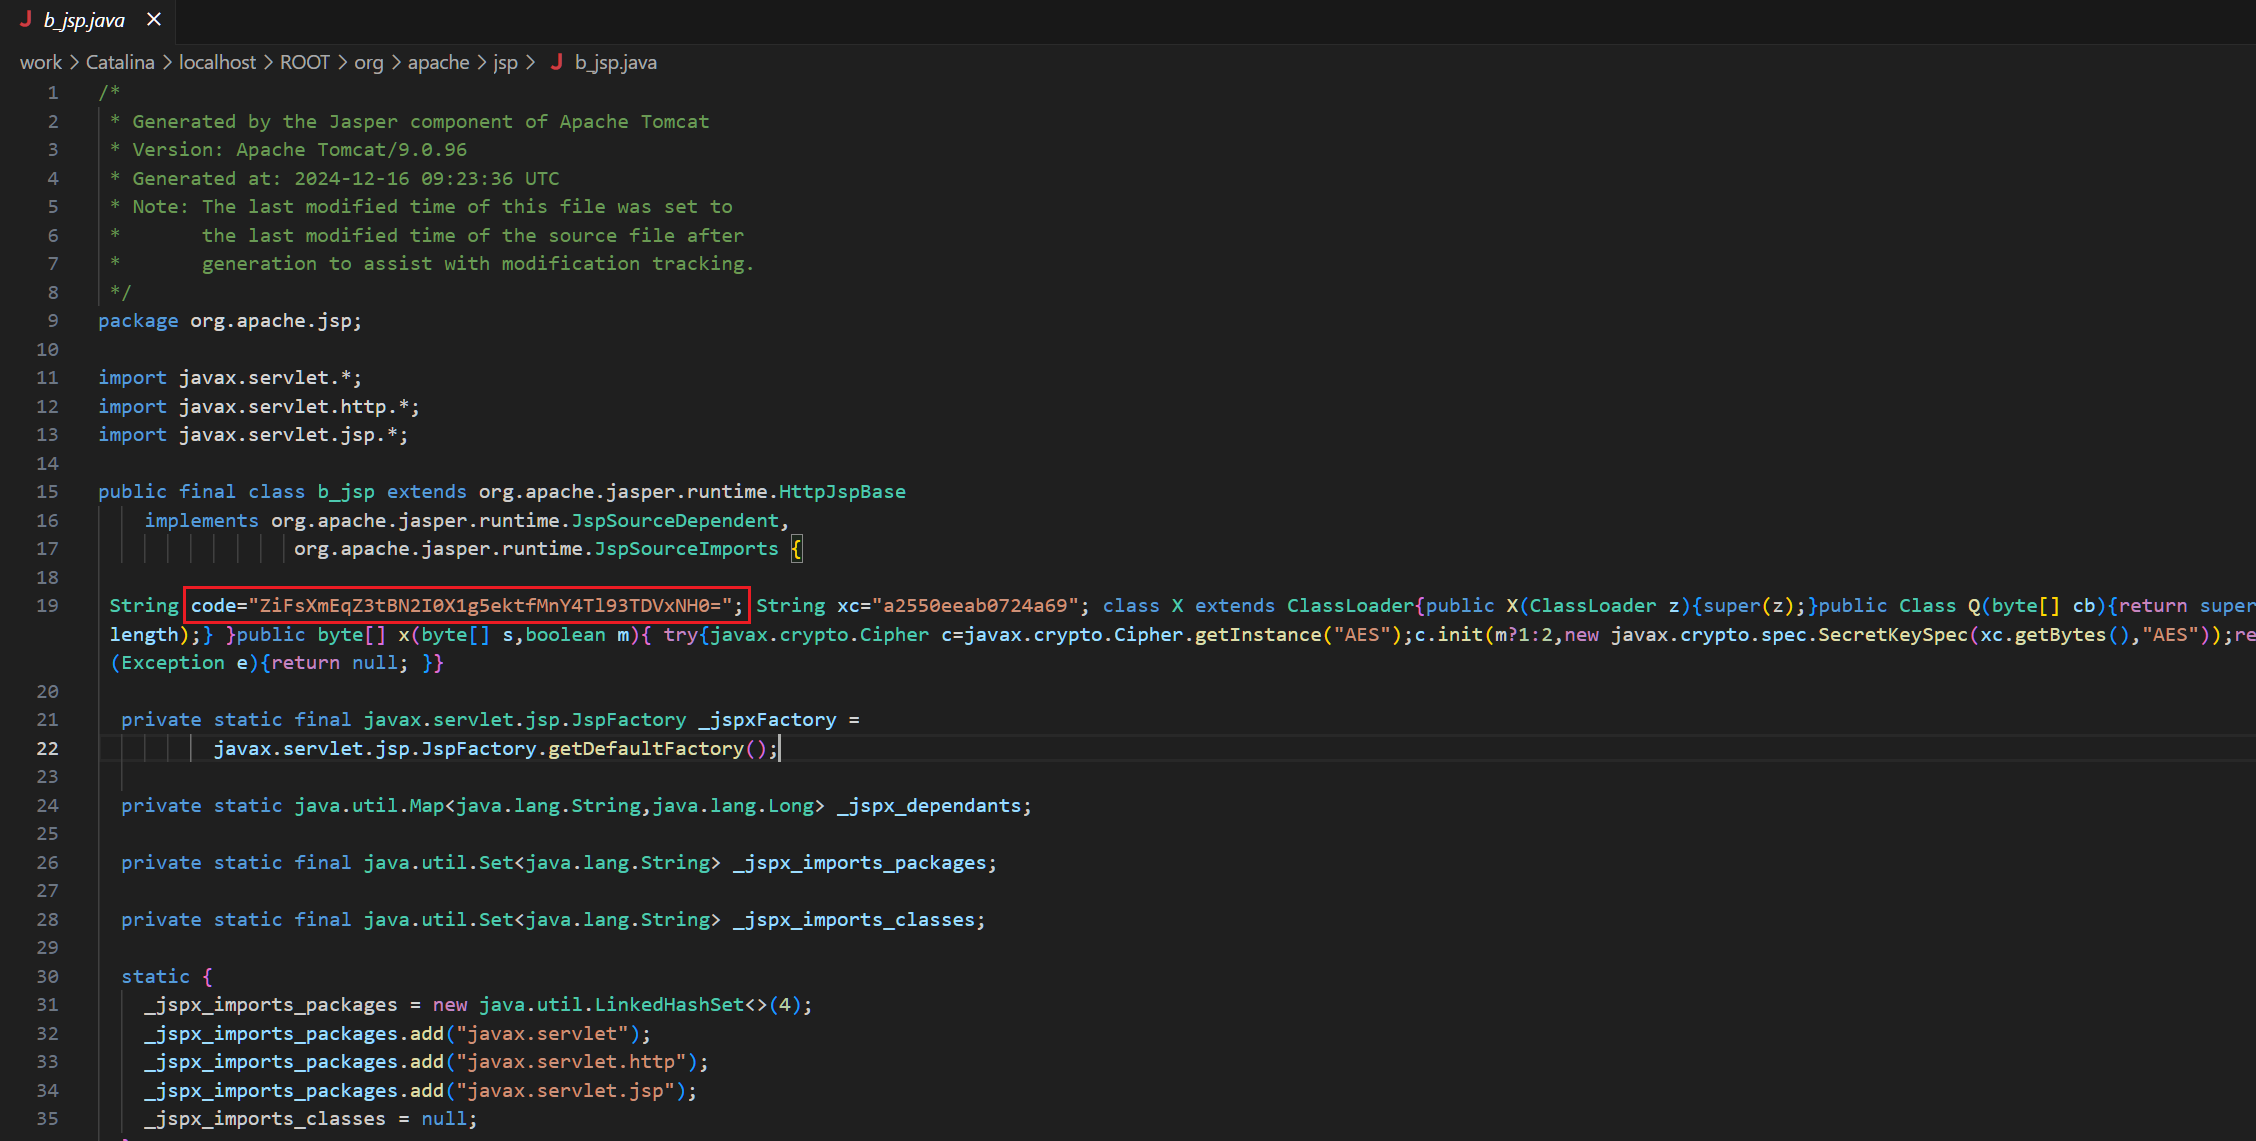Click the HttpJspBase class name
Viewport: 2256px width, 1141px height.
pyautogui.click(x=841, y=492)
